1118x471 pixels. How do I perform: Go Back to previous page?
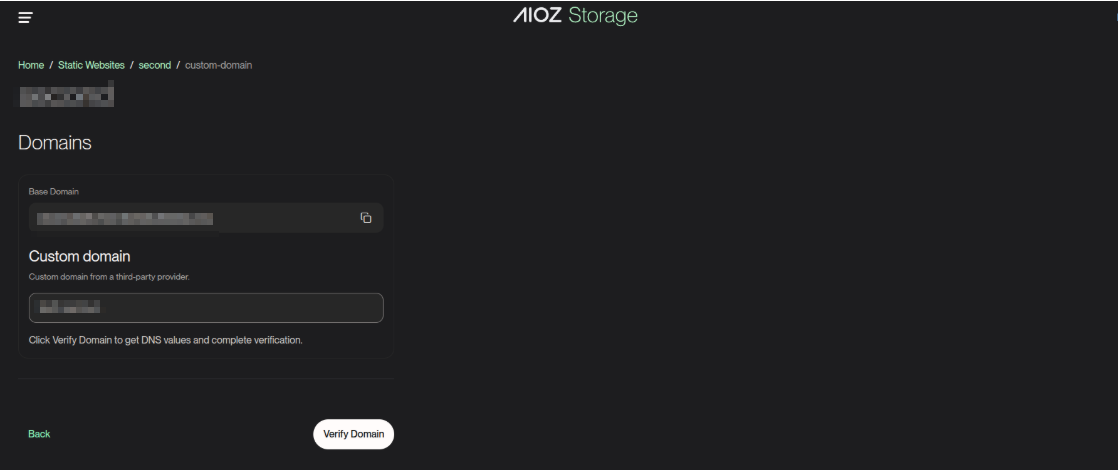[39, 434]
